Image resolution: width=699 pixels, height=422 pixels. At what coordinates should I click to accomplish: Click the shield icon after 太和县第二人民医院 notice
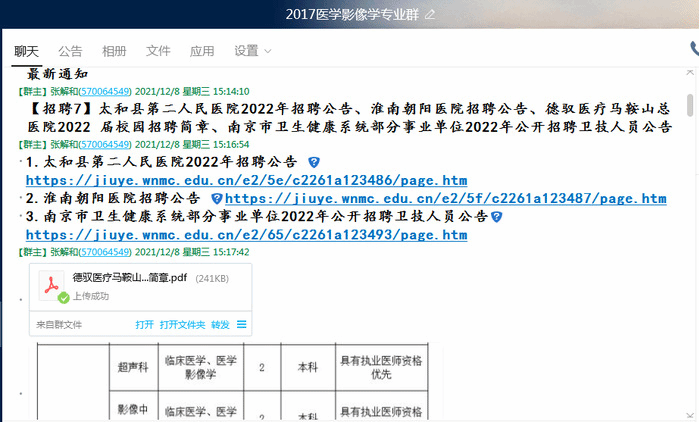point(313,162)
